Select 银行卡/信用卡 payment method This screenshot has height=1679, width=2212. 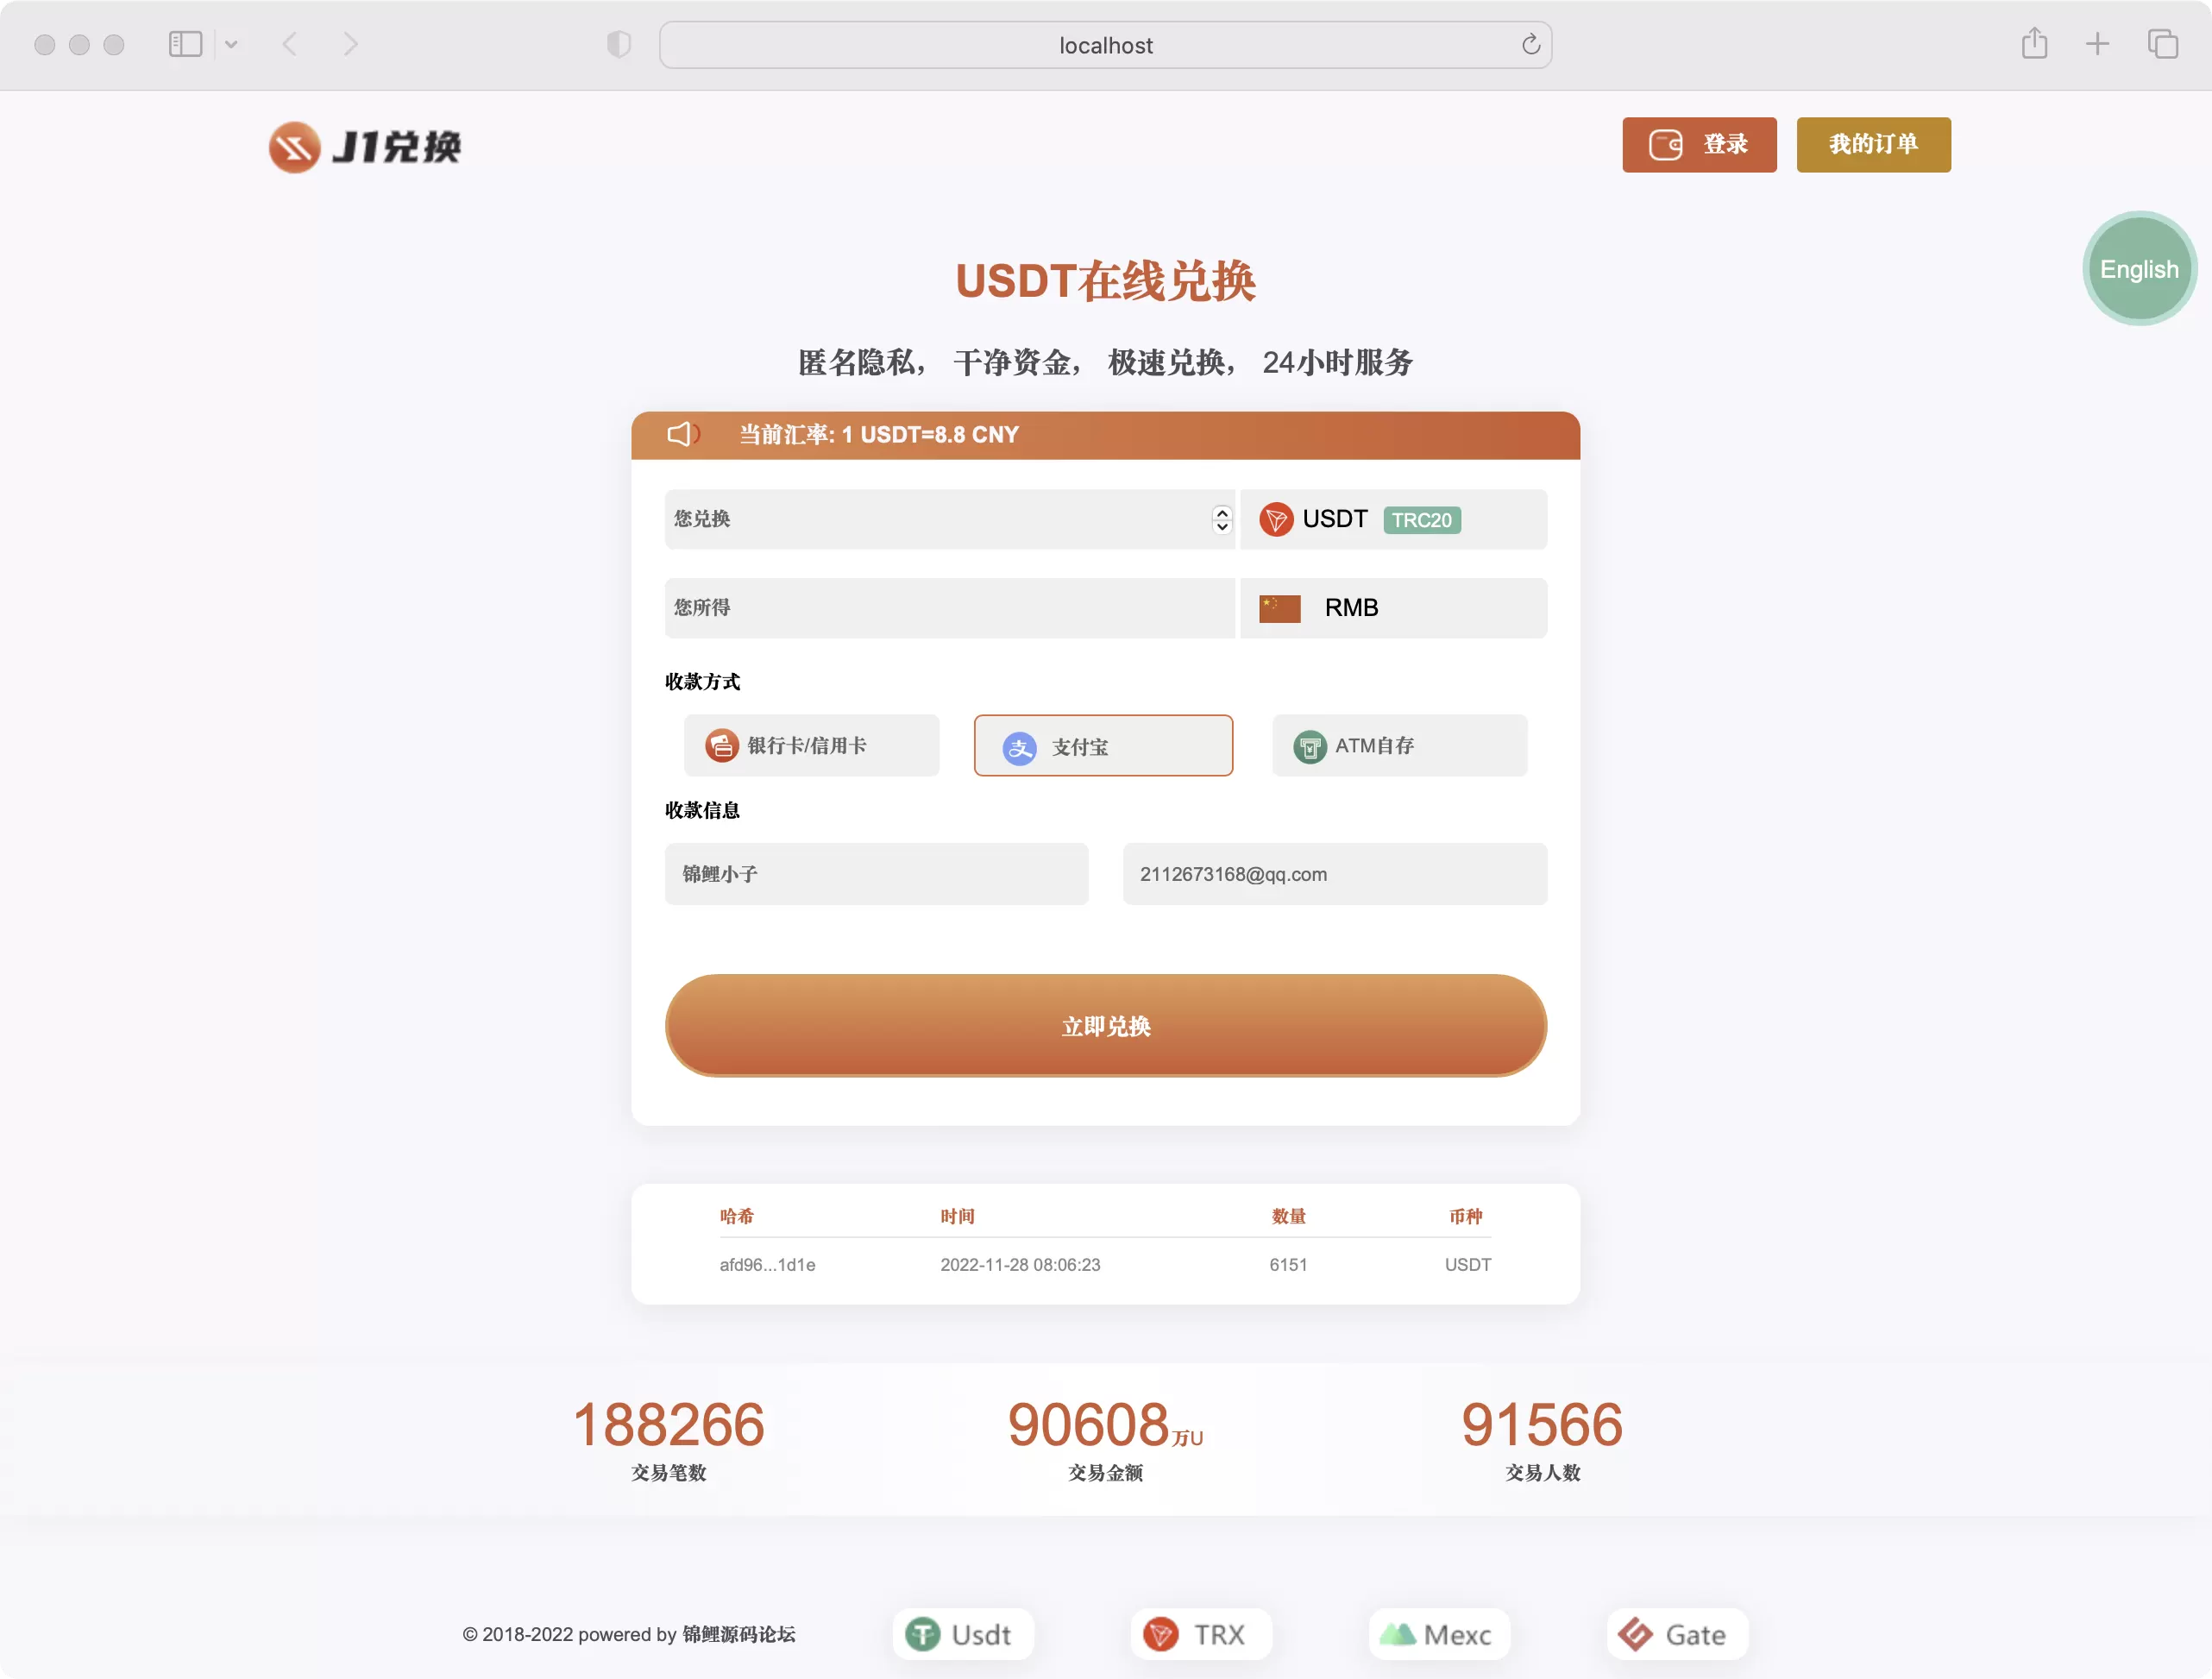[x=811, y=745]
